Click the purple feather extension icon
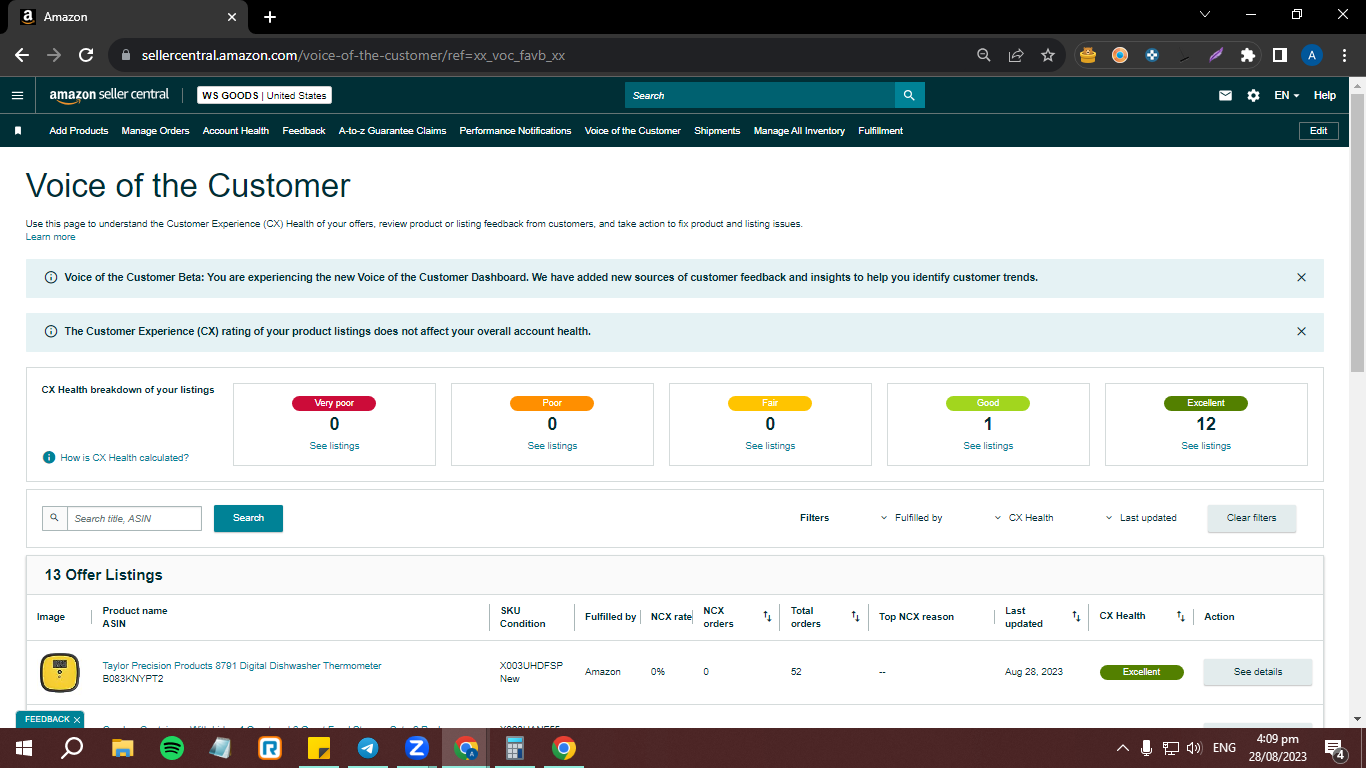Screen dimensions: 1366x768 pos(1216,55)
